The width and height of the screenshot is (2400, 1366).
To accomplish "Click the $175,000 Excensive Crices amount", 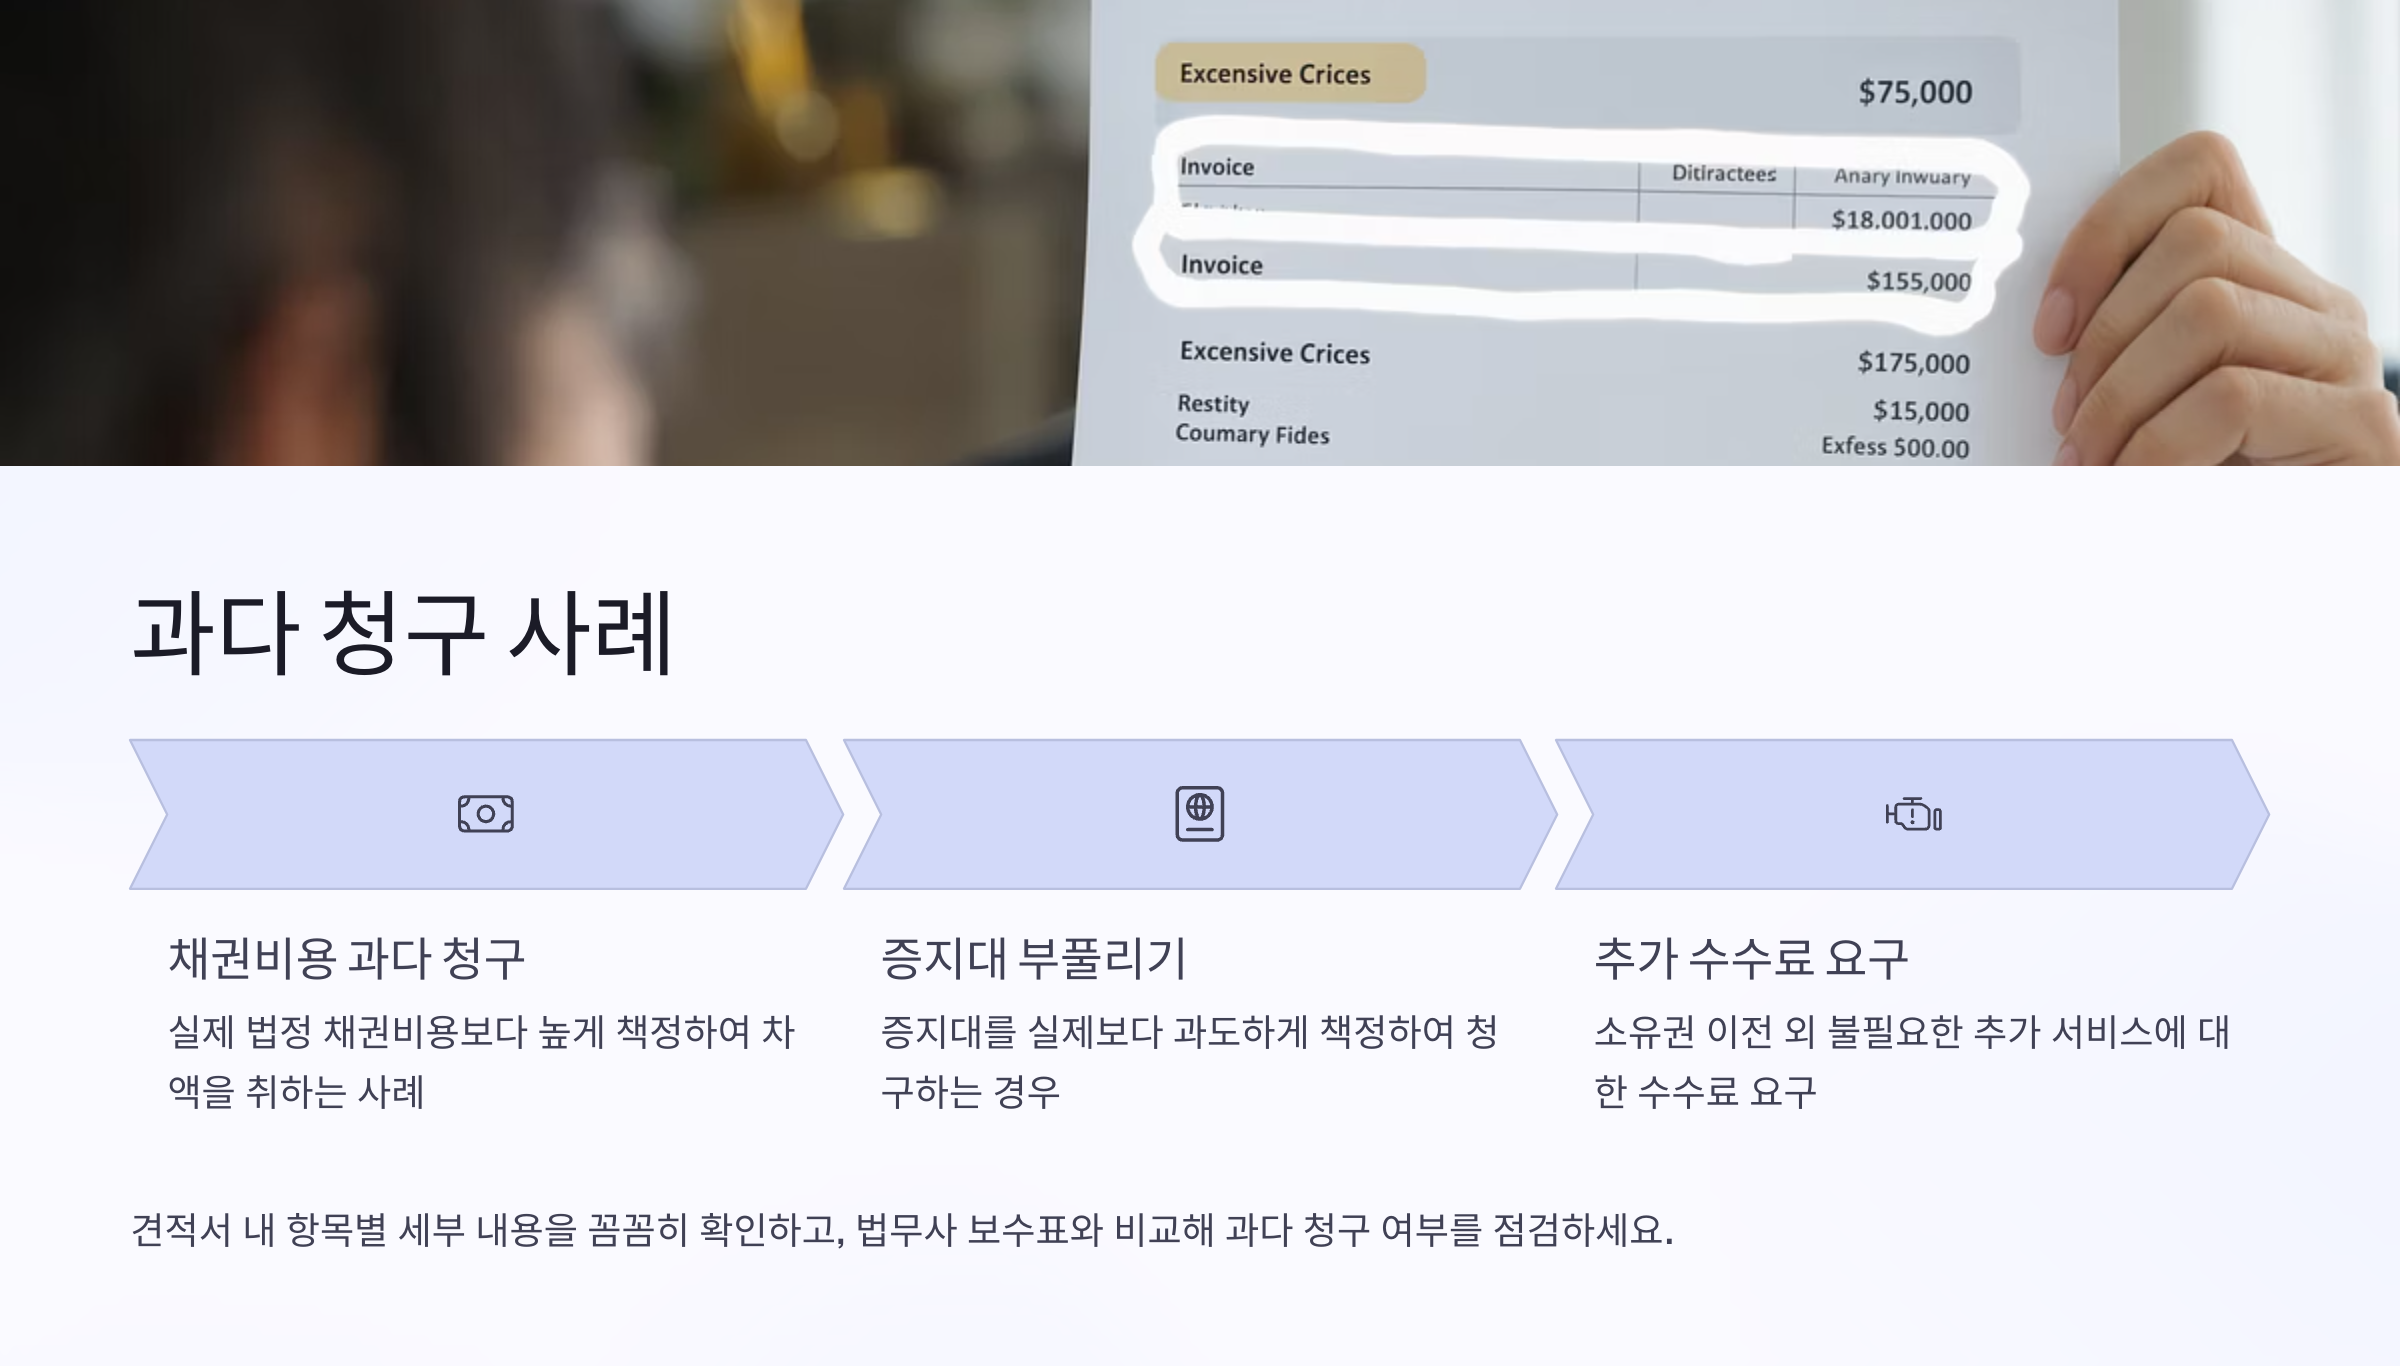I will click(1913, 362).
